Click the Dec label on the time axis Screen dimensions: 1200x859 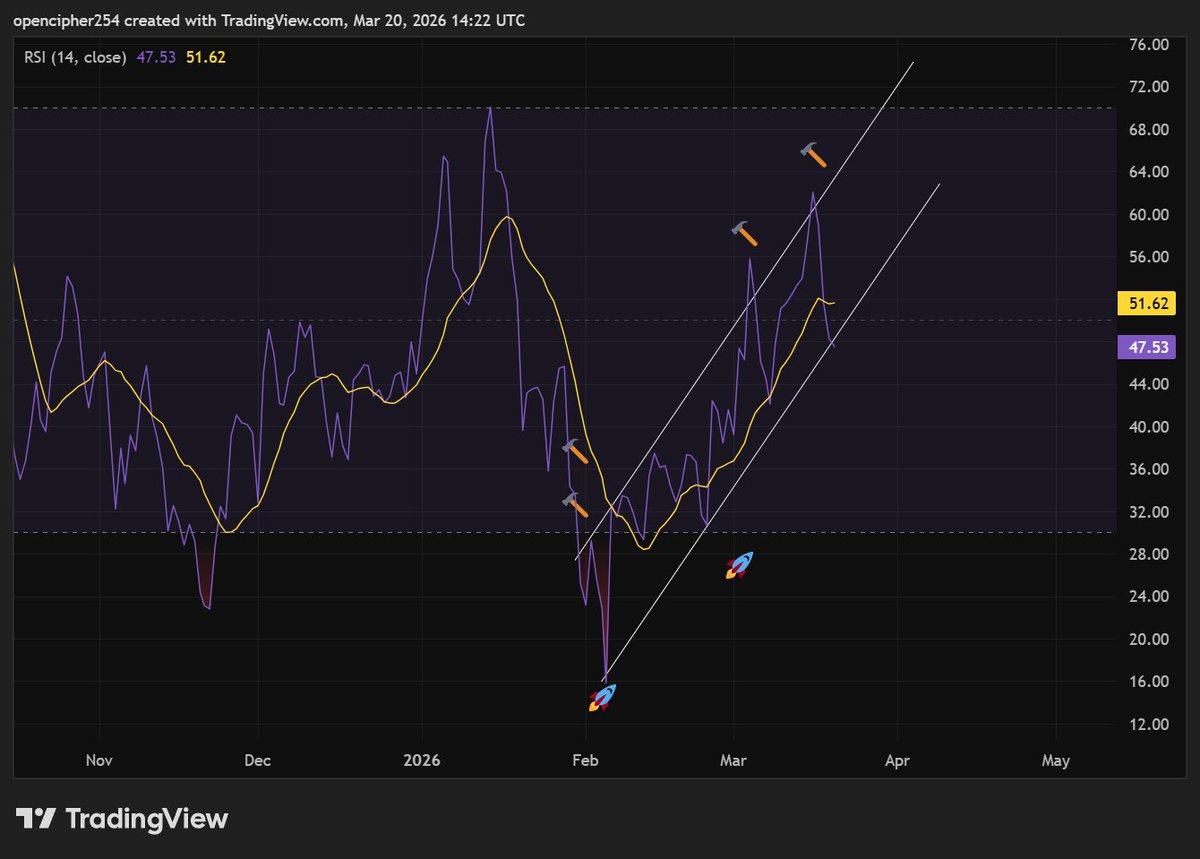(x=258, y=760)
